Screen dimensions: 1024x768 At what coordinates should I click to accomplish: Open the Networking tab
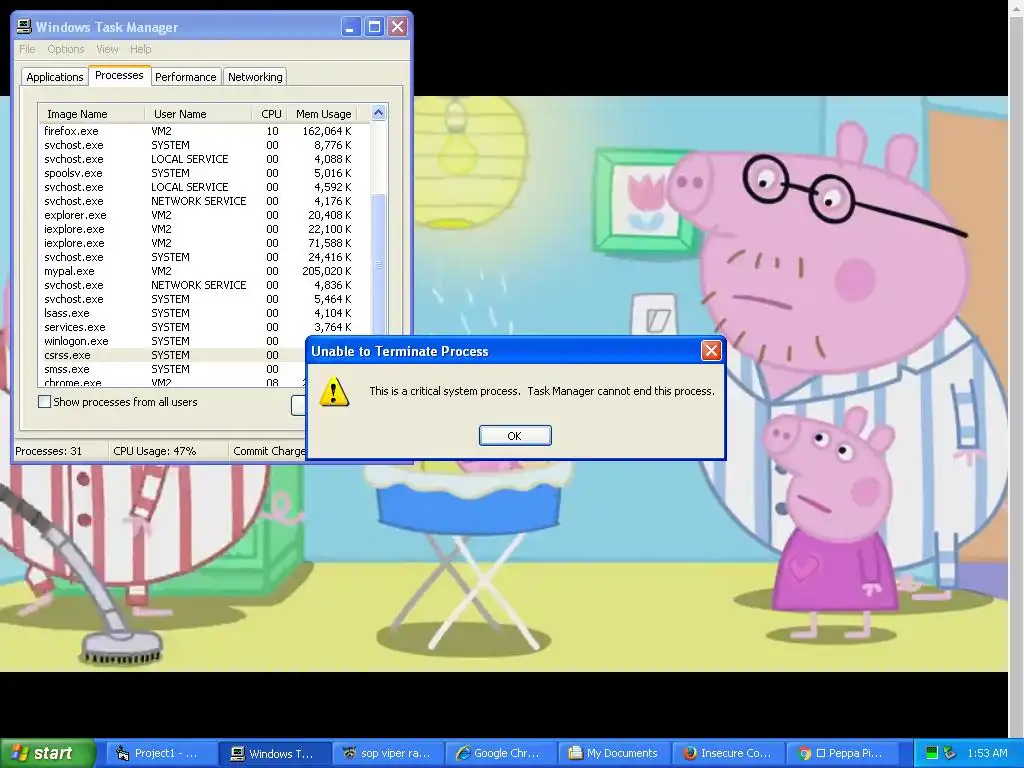click(x=255, y=77)
